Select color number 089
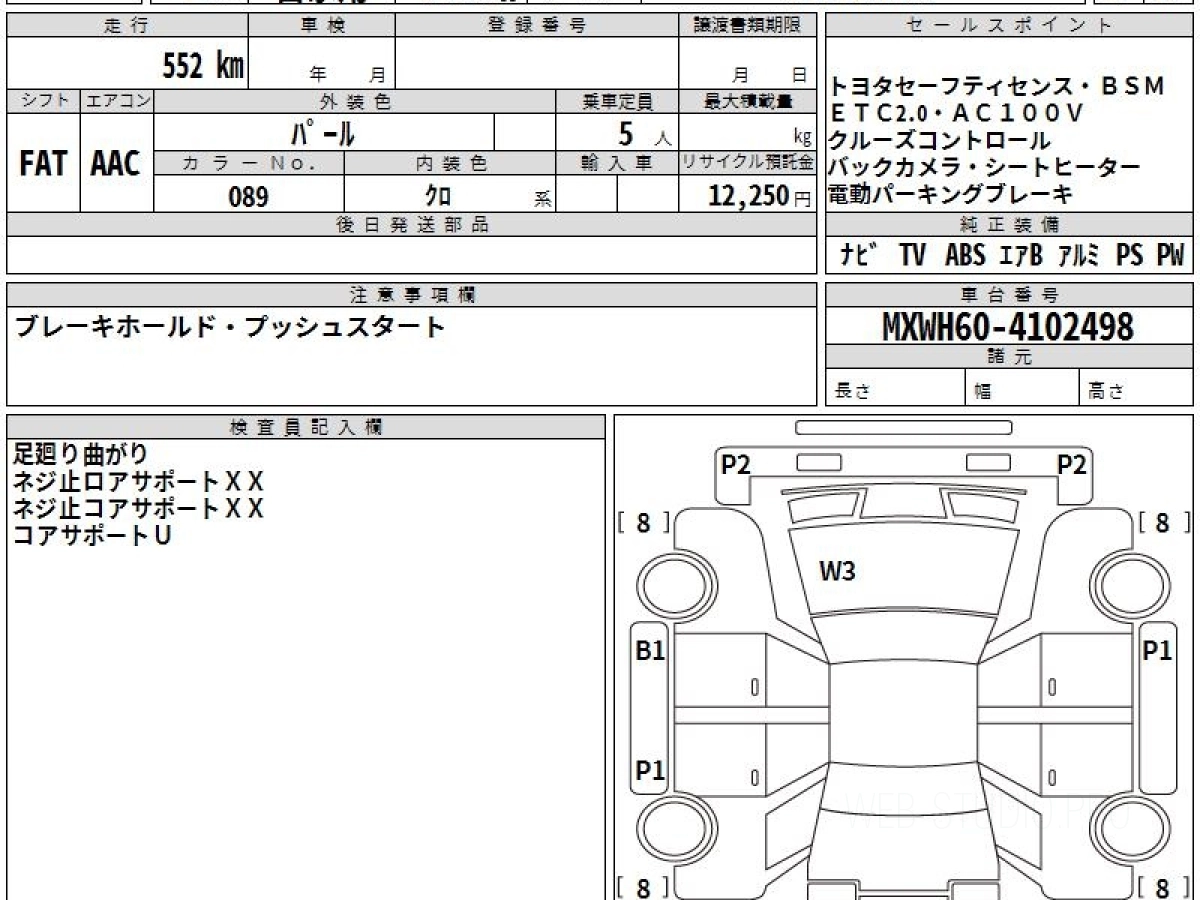 point(249,196)
